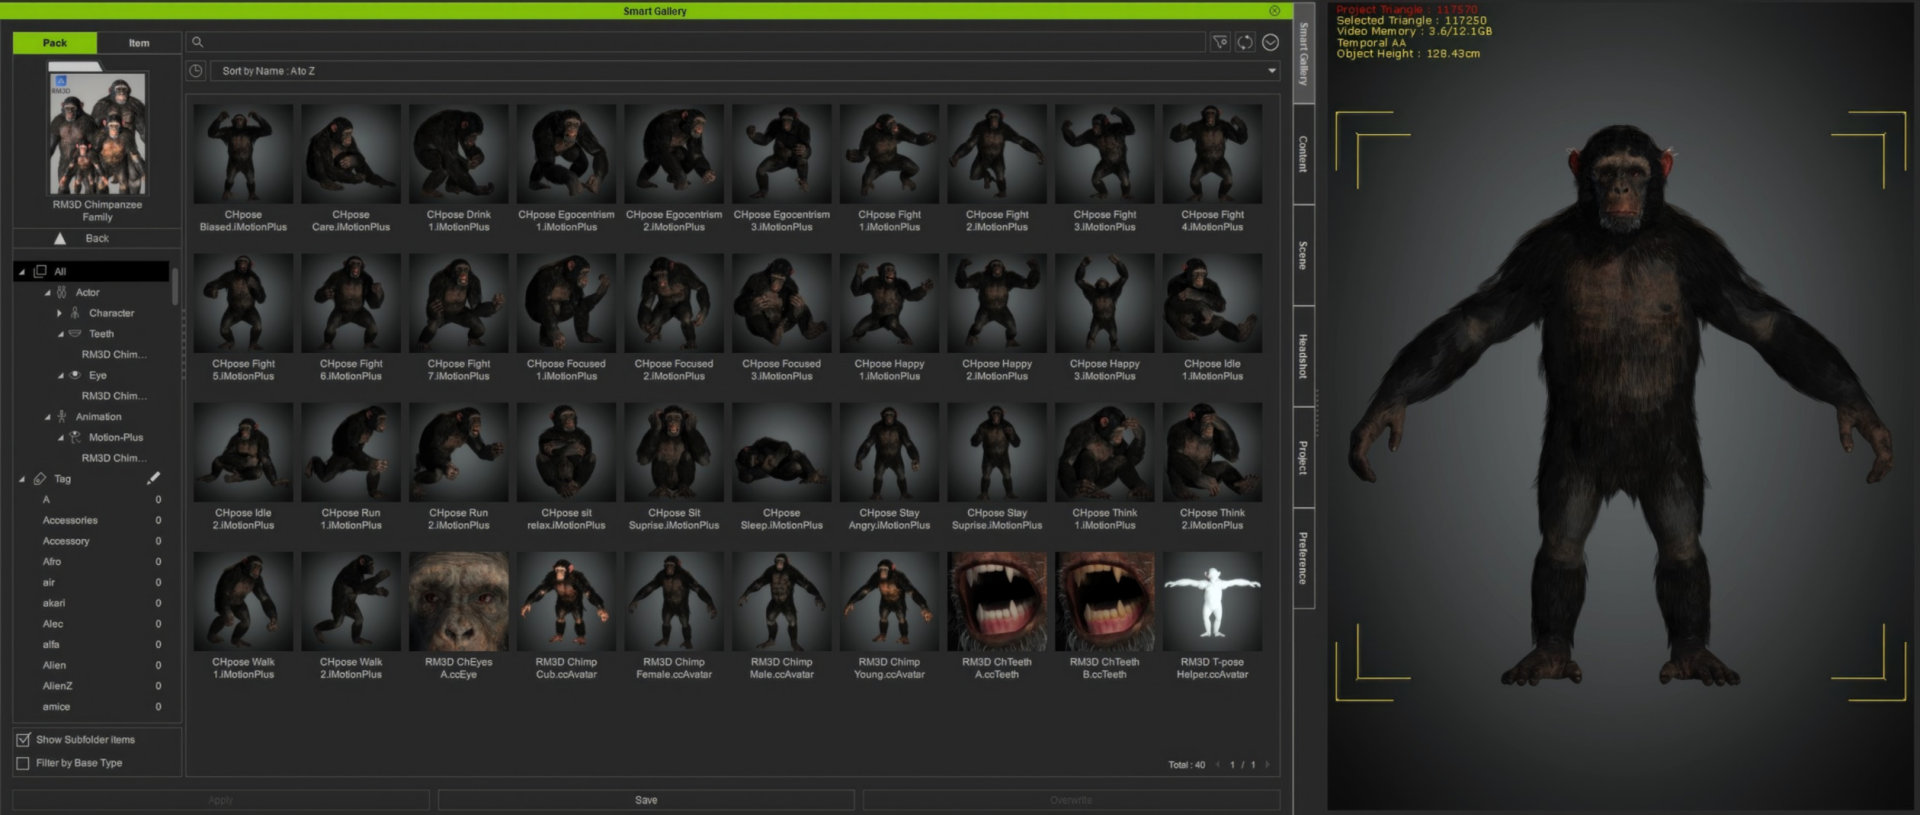Viewport: 1920px width, 815px height.
Task: Open the Smart Gallery side tab
Action: tap(1303, 54)
